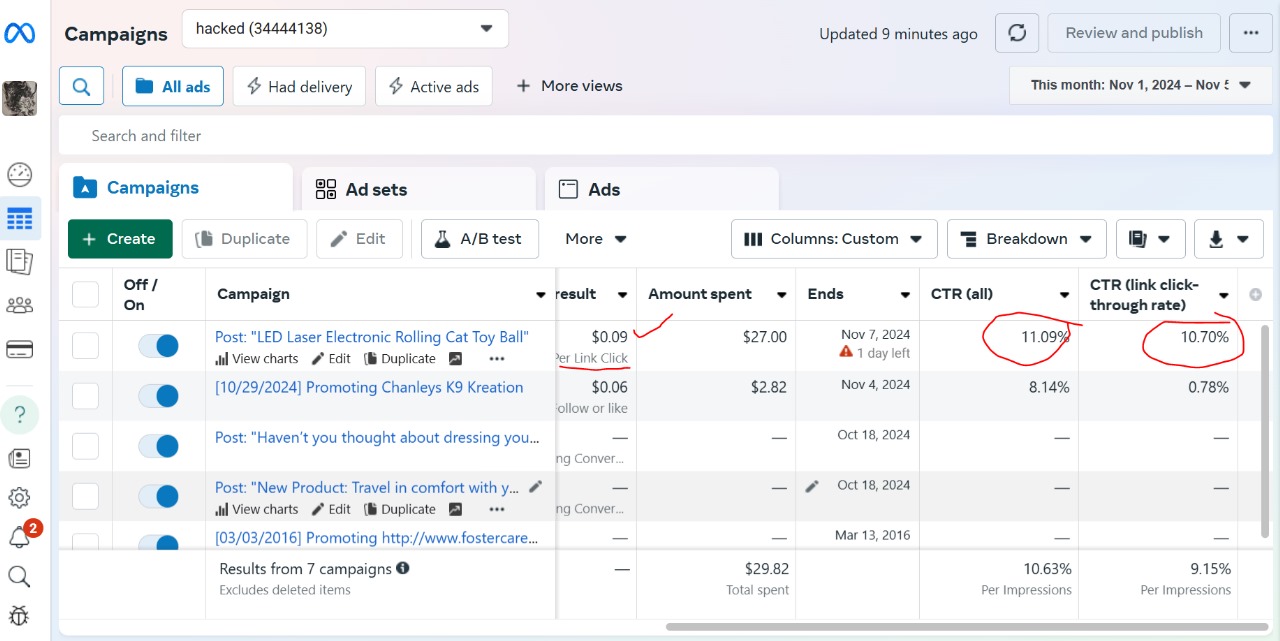1280x641 pixels.
Task: Click info icon next to Results from 7 campaigns
Action: coord(403,568)
